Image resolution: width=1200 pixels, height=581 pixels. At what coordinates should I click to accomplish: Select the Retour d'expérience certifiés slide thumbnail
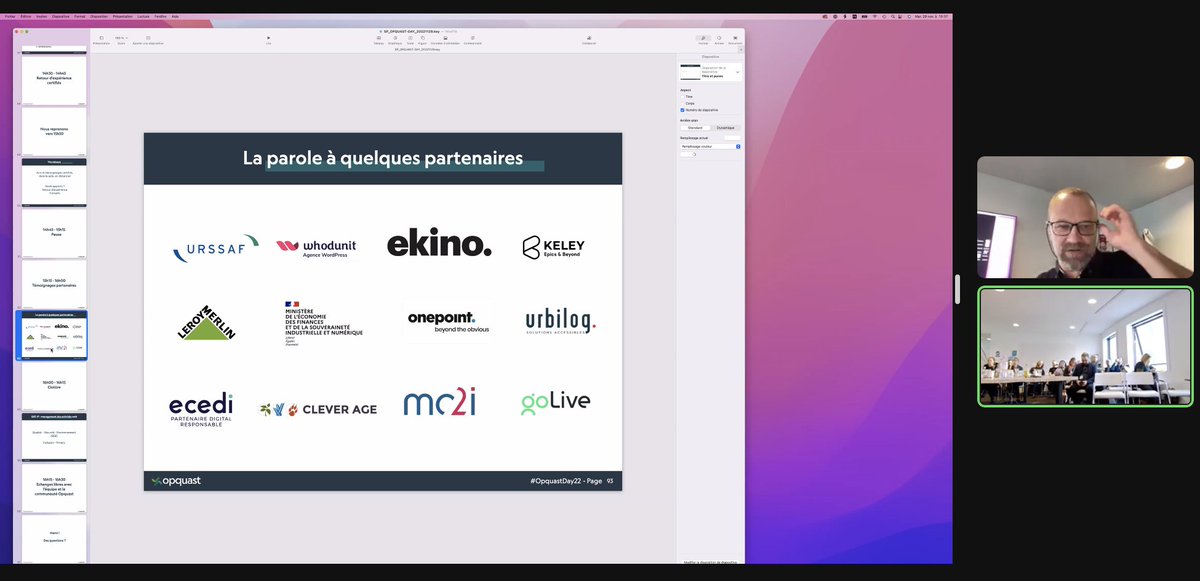click(54, 80)
